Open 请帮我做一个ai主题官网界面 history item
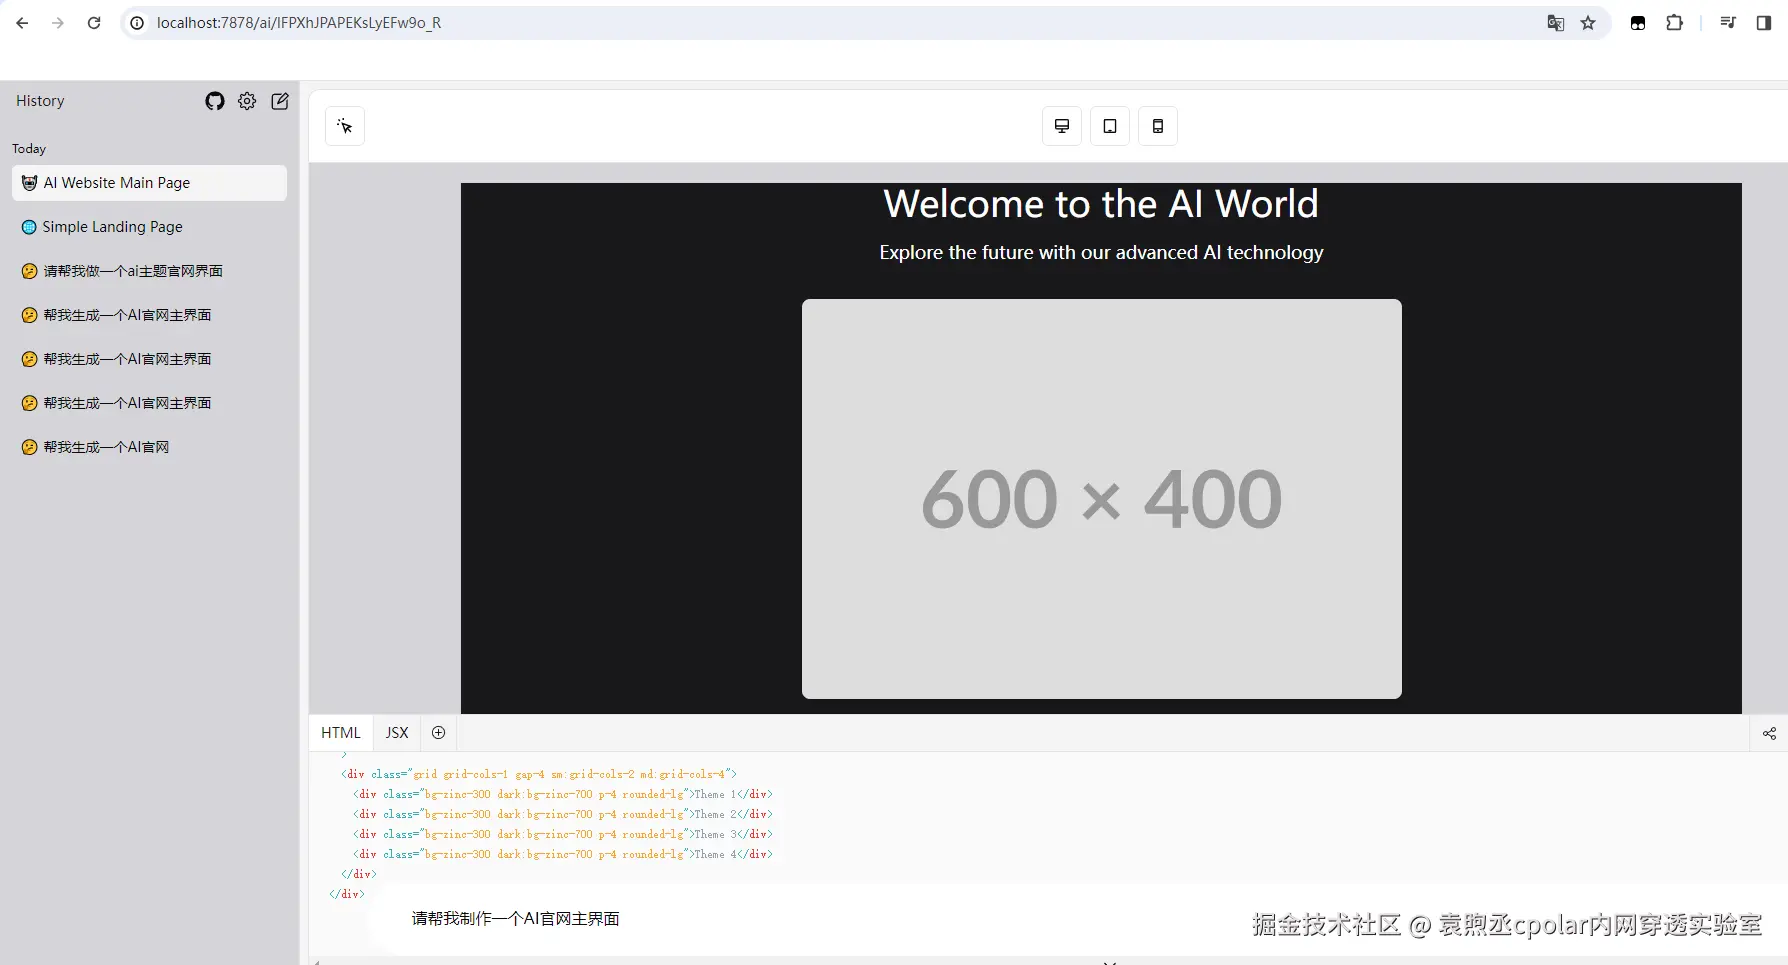The image size is (1788, 965). pyautogui.click(x=149, y=271)
